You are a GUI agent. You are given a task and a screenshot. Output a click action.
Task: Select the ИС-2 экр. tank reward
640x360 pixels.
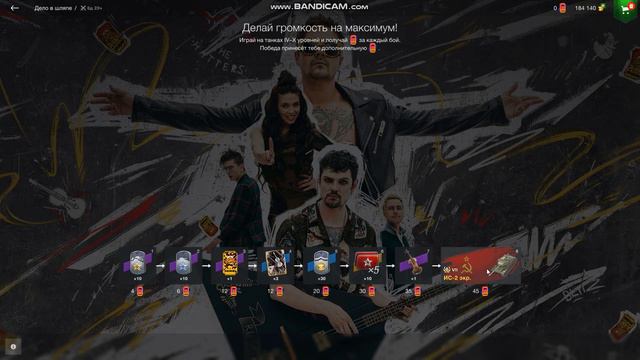(x=481, y=265)
